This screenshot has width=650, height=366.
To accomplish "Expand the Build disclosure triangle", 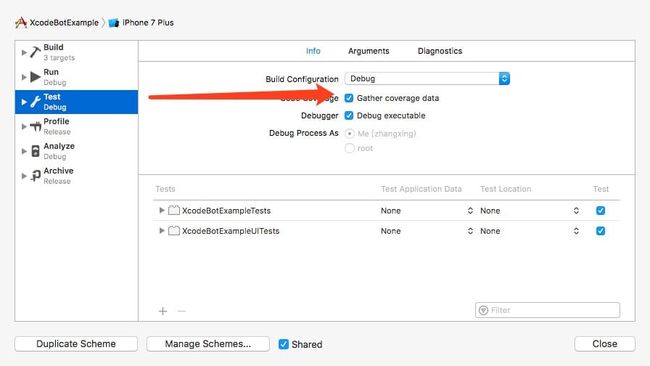I will pyautogui.click(x=24, y=53).
